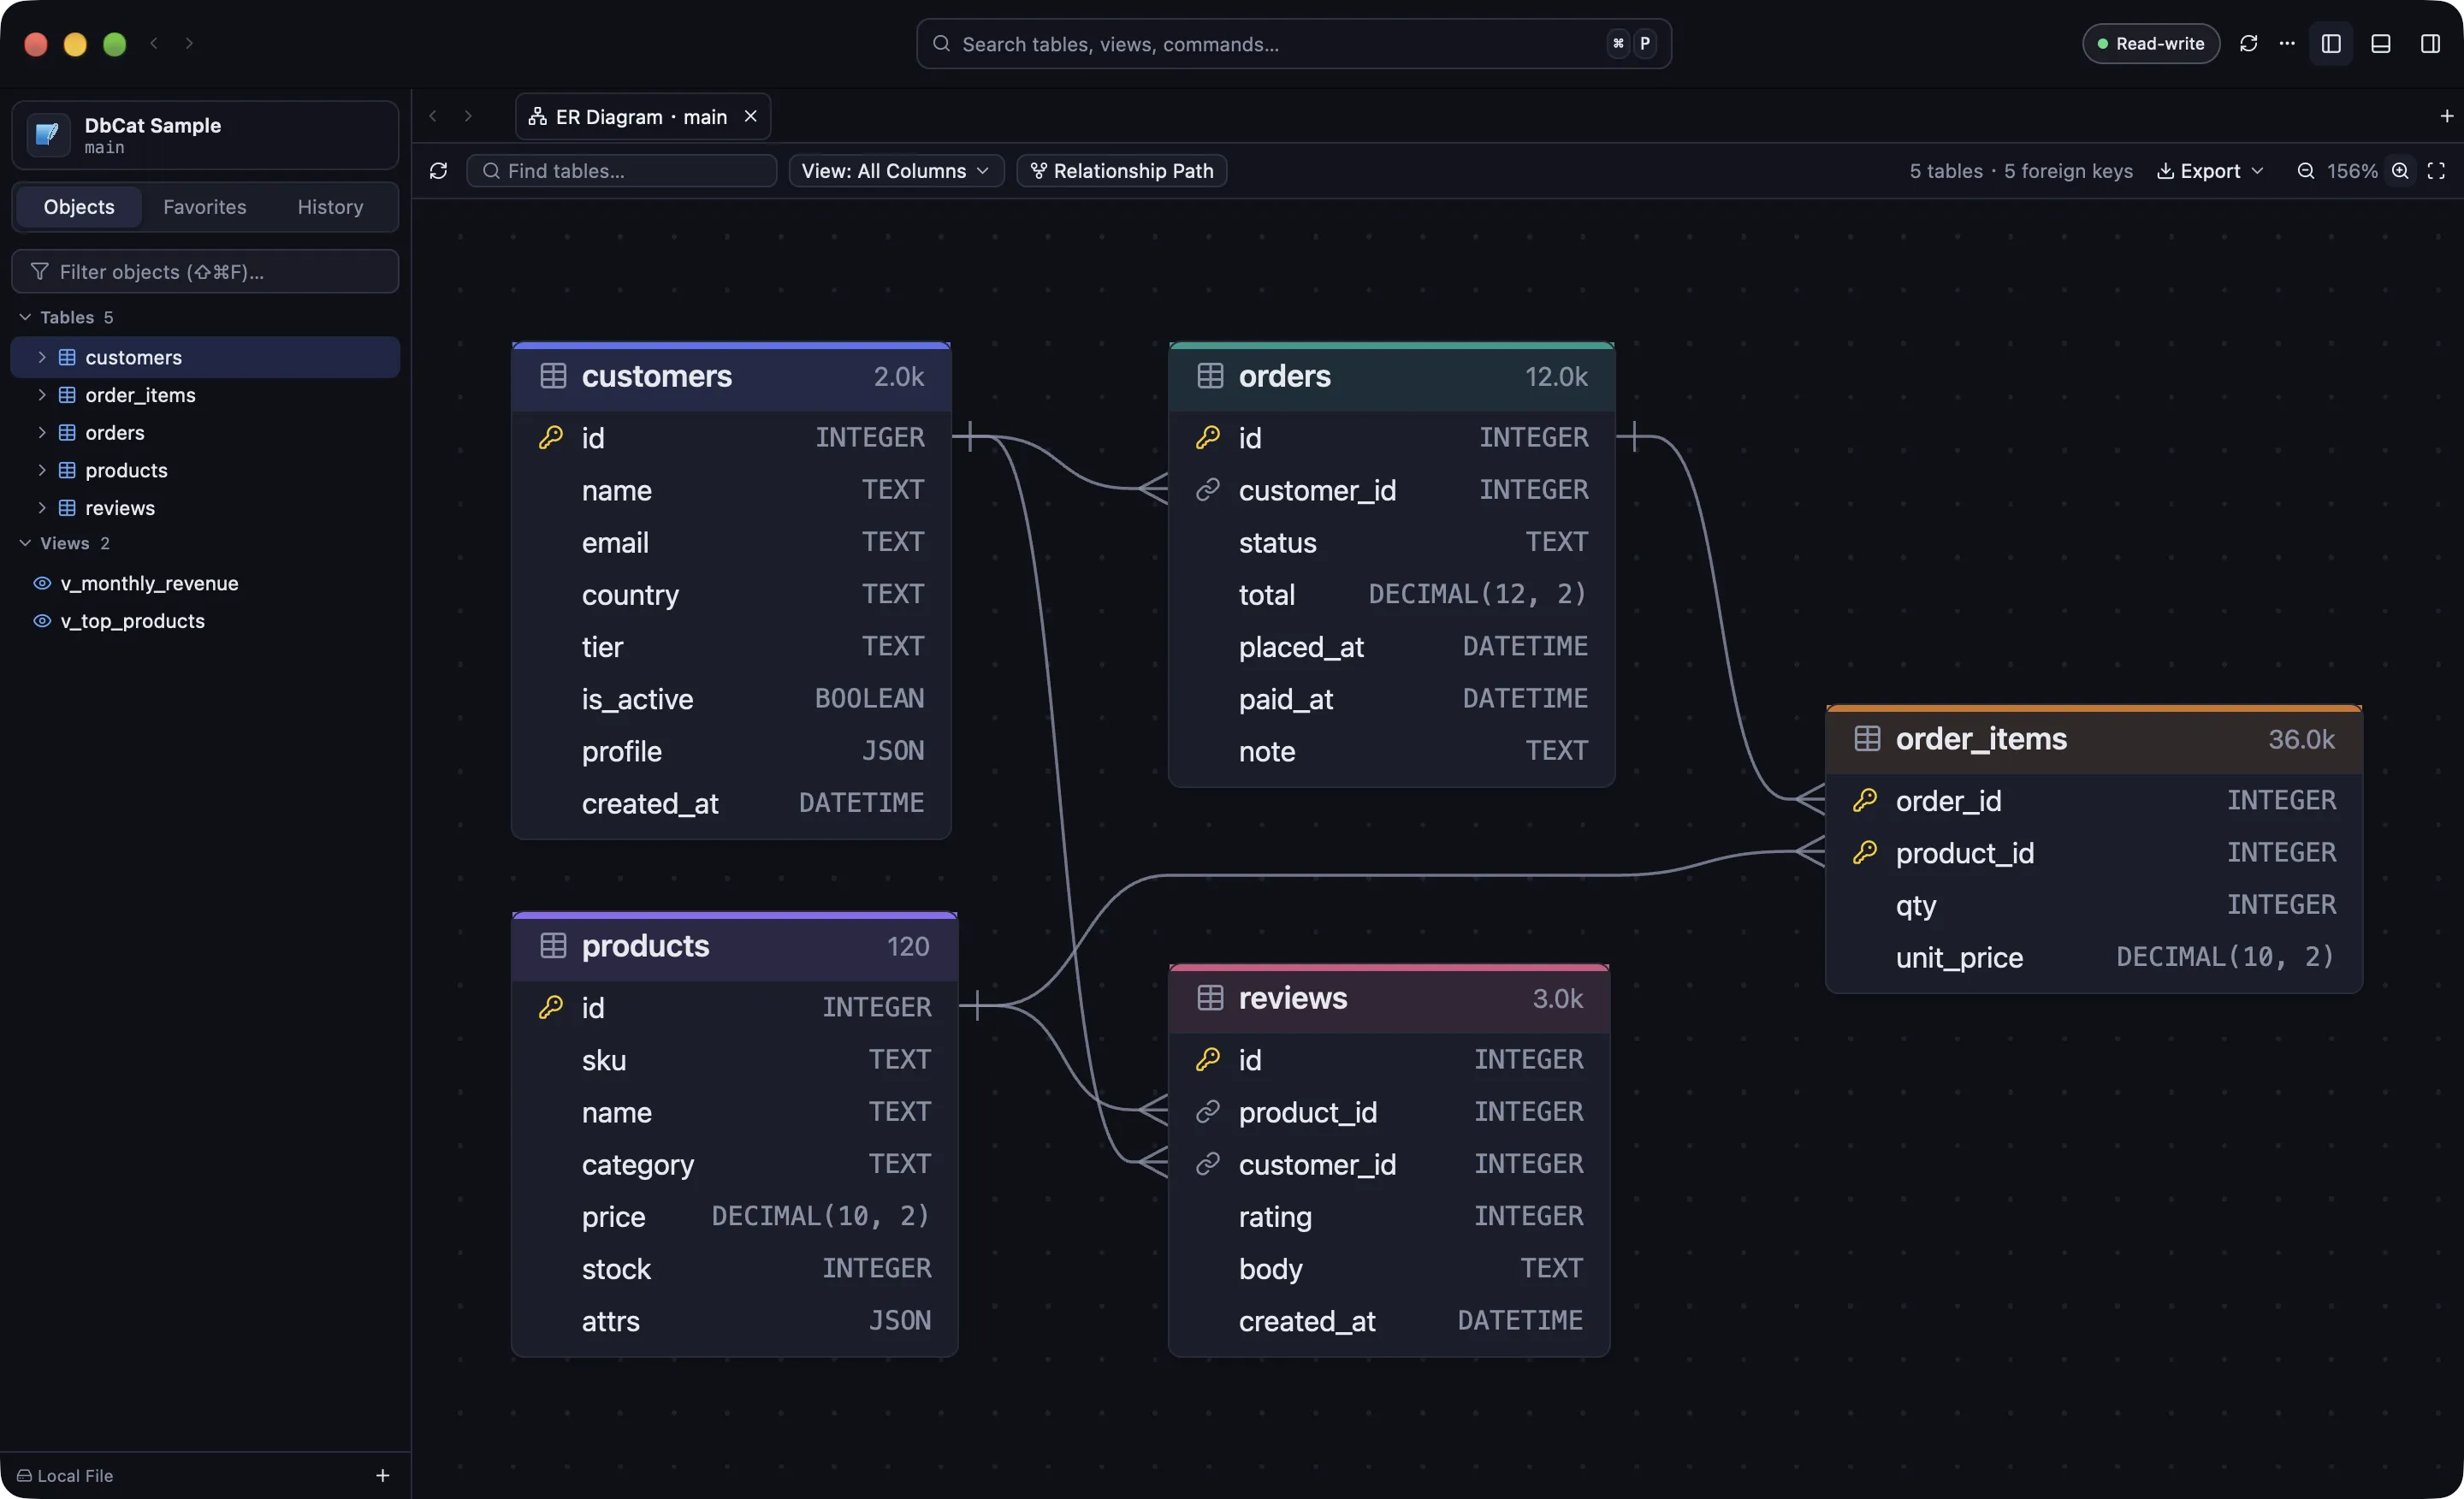The width and height of the screenshot is (2464, 1499).
Task: Go forward with the title bar arrow
Action: [189, 43]
